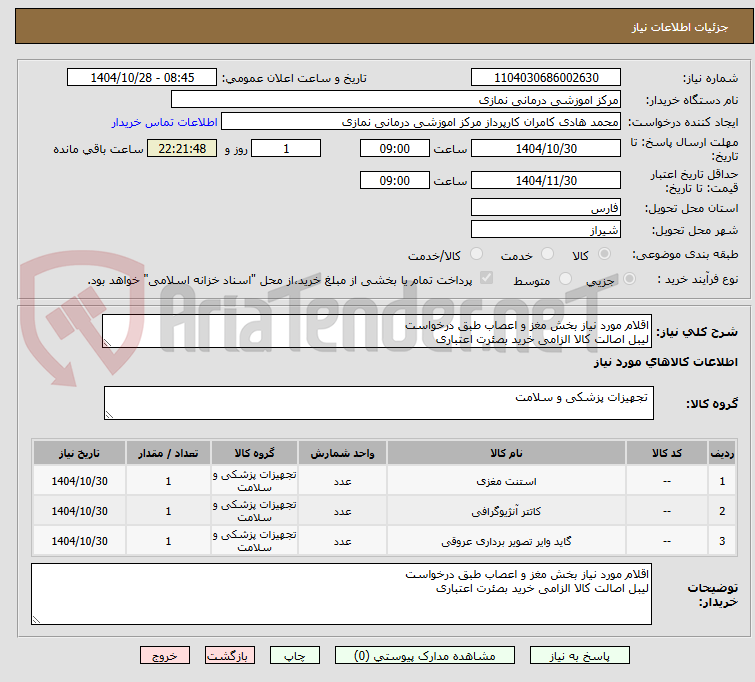The height and width of the screenshot is (682, 755).
Task: Click the remaining days field showing 1
Action: [286, 148]
